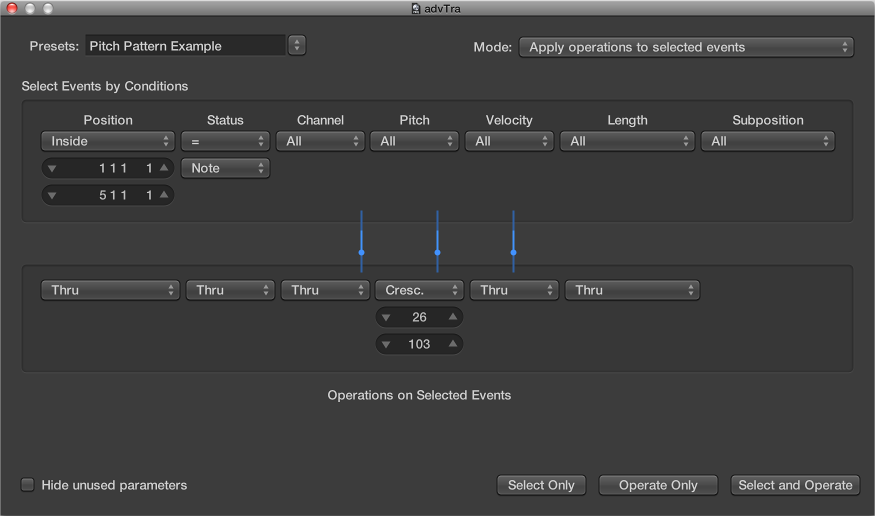
Task: Click the Velocity mapping line handle
Action: pos(513,252)
